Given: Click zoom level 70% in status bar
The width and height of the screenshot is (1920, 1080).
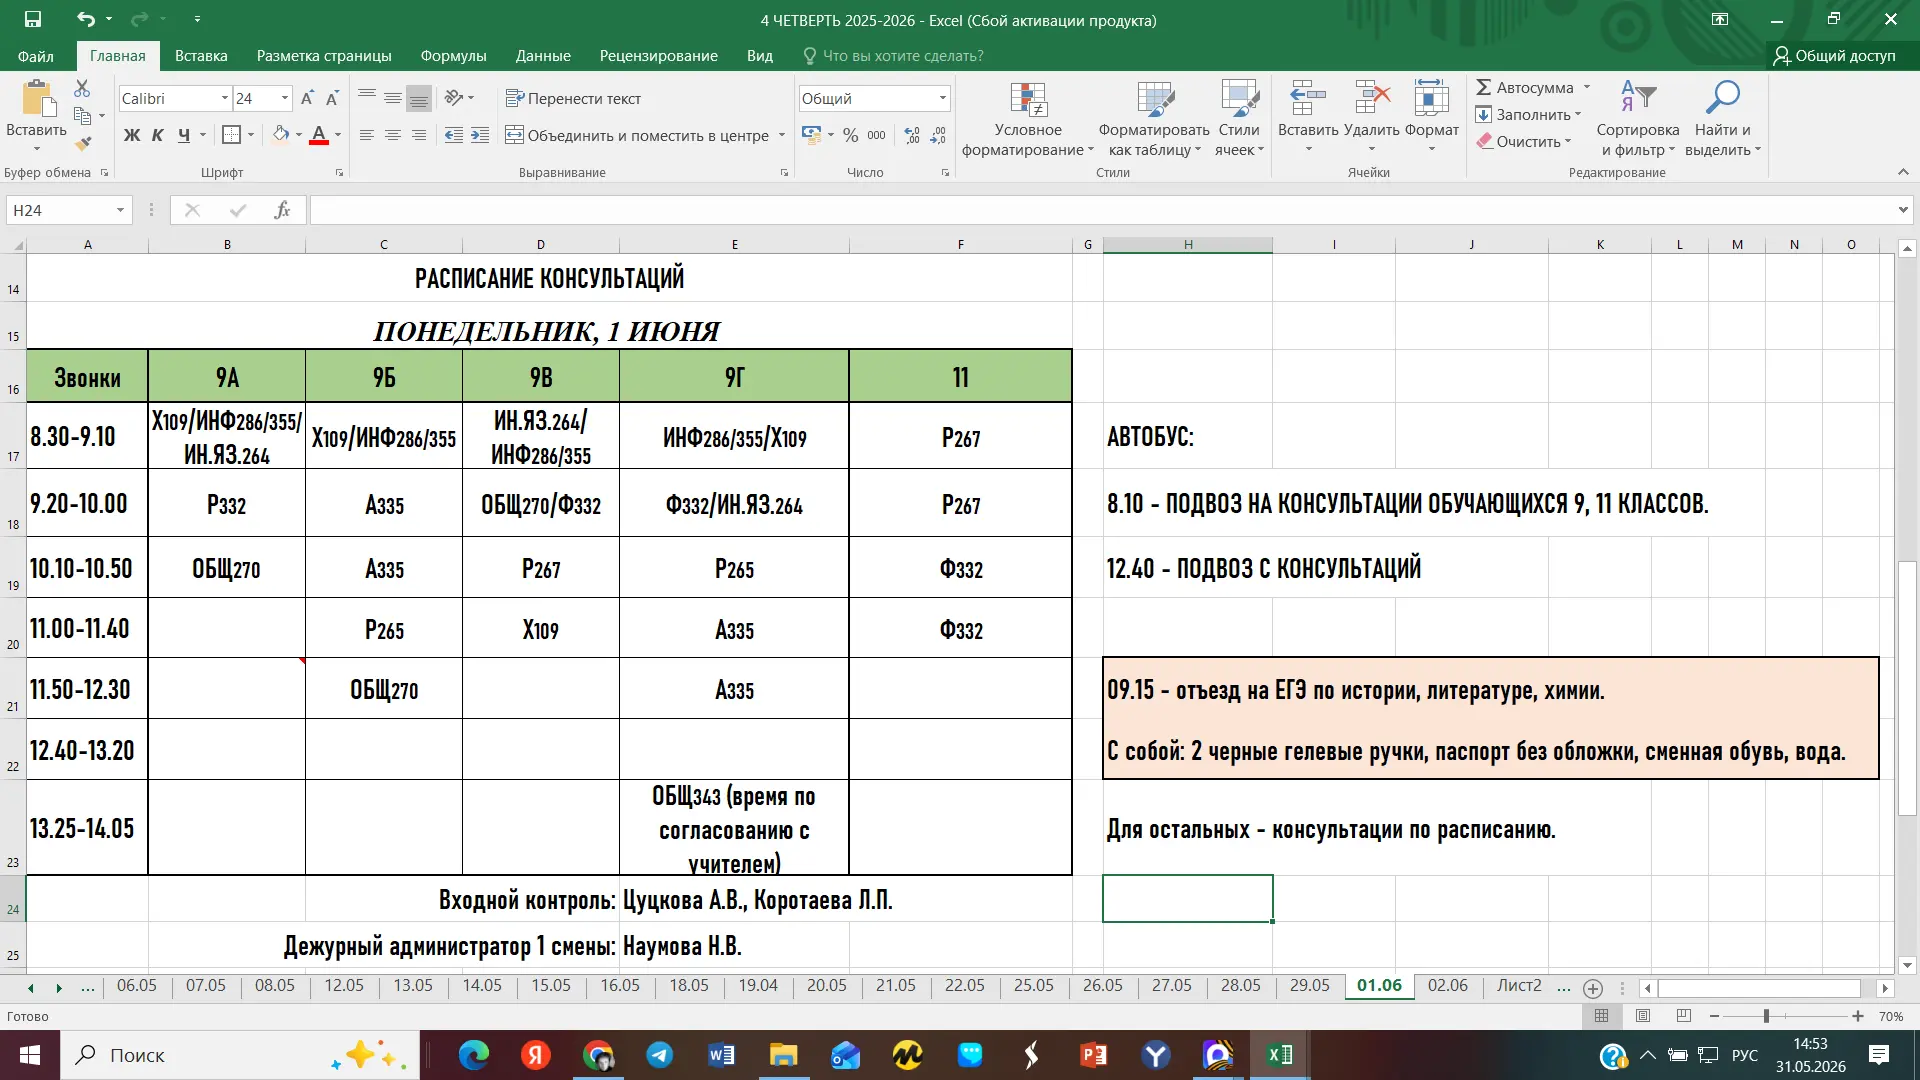Looking at the screenshot, I should [x=1891, y=1016].
